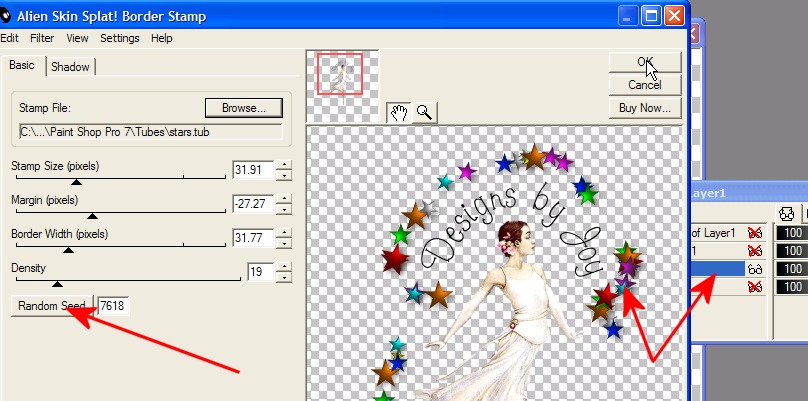Cancel the Border Stamp dialog

point(645,85)
